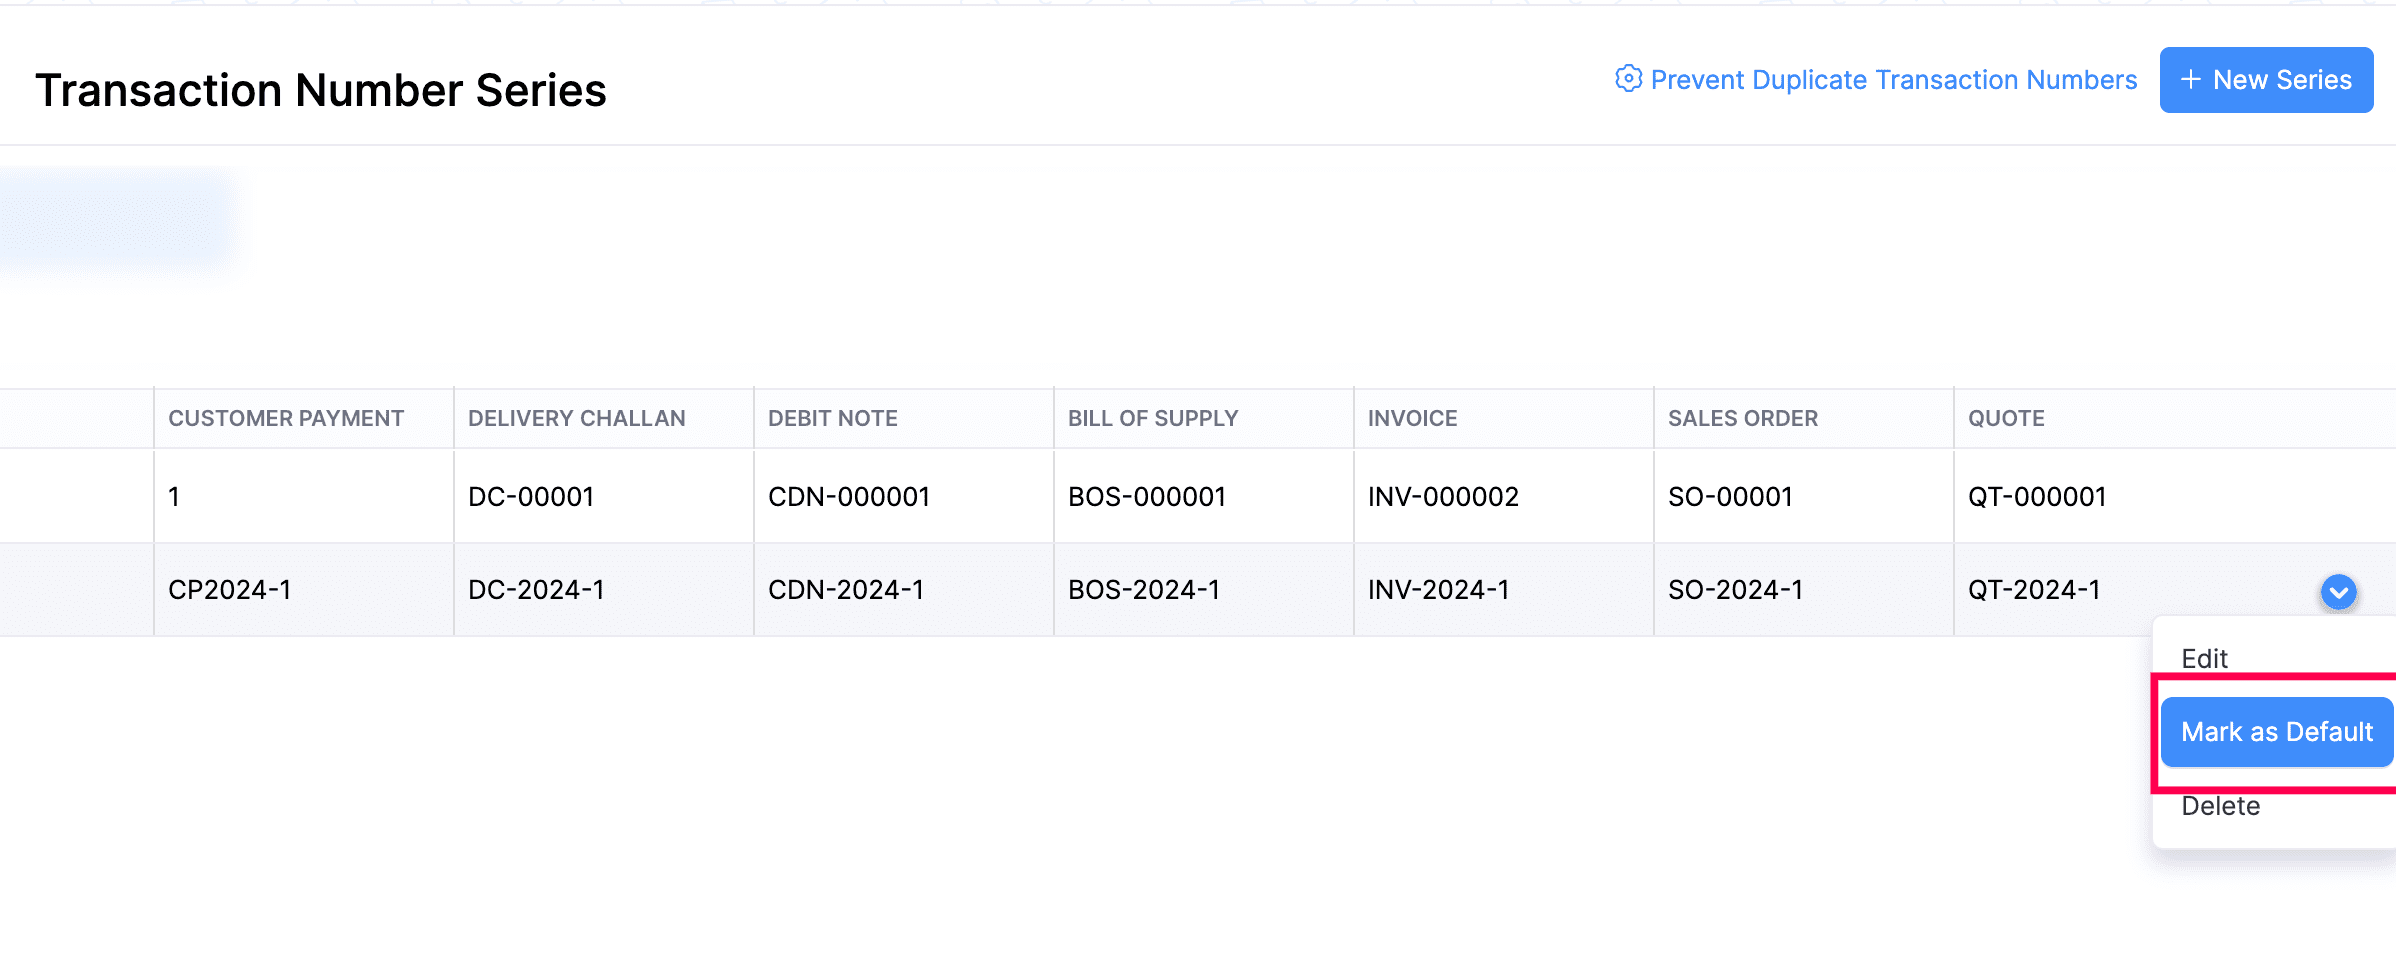Select the CP2024-1 customer payment cell
Viewport: 2396px width, 960px height.
point(229,590)
